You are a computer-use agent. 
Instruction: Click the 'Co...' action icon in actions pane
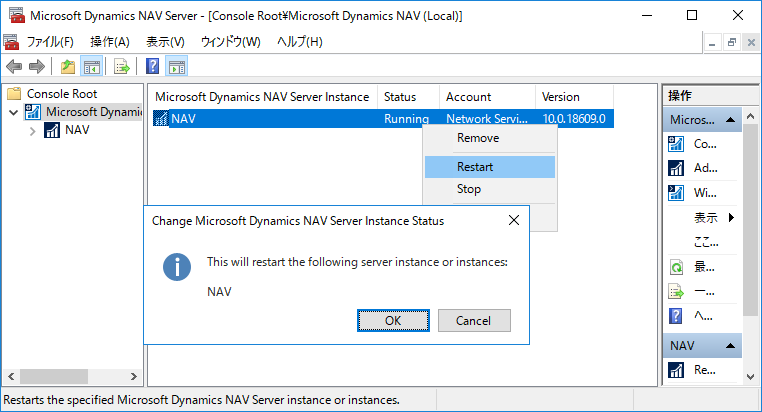click(x=676, y=144)
